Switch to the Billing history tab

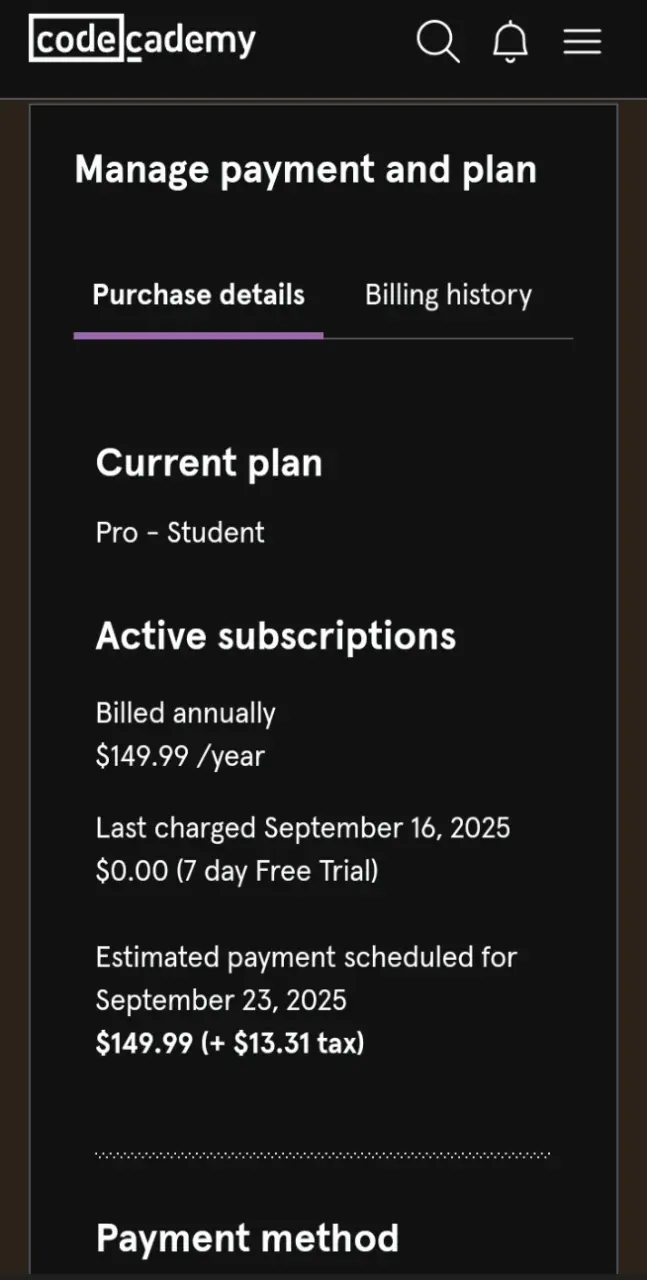(x=448, y=295)
